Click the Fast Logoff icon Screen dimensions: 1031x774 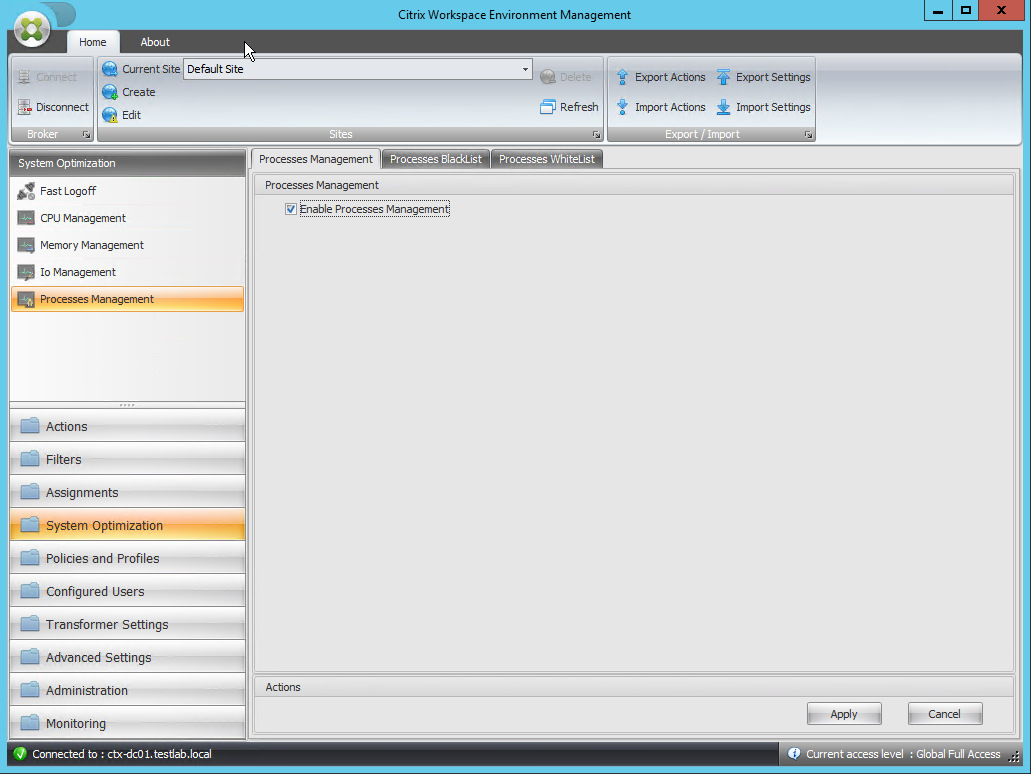pos(26,191)
